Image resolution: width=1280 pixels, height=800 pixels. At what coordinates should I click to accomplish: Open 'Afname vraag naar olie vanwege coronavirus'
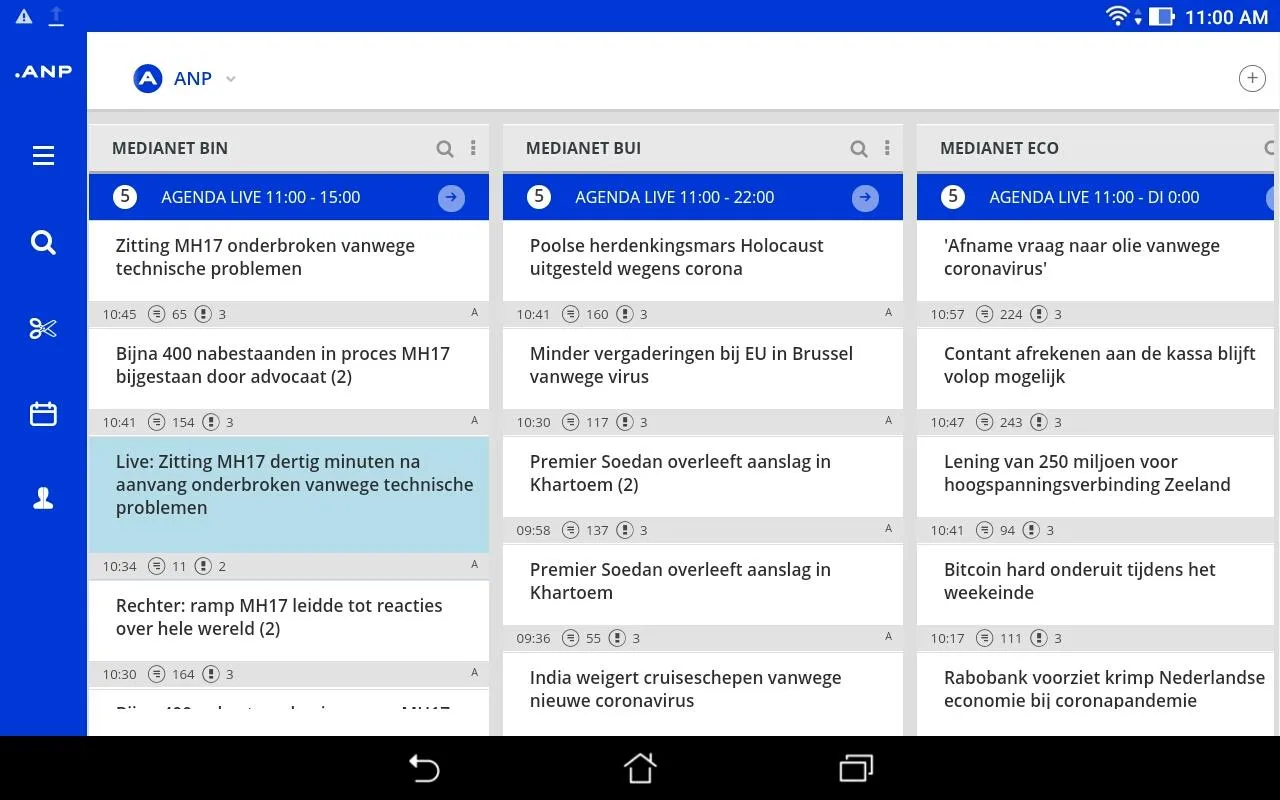pos(1096,260)
